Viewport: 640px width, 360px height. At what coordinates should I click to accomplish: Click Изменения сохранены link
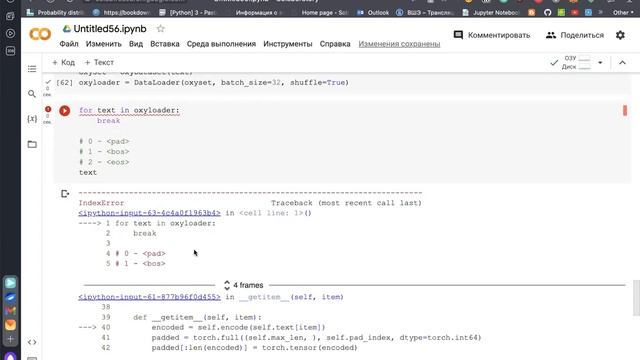(x=399, y=44)
